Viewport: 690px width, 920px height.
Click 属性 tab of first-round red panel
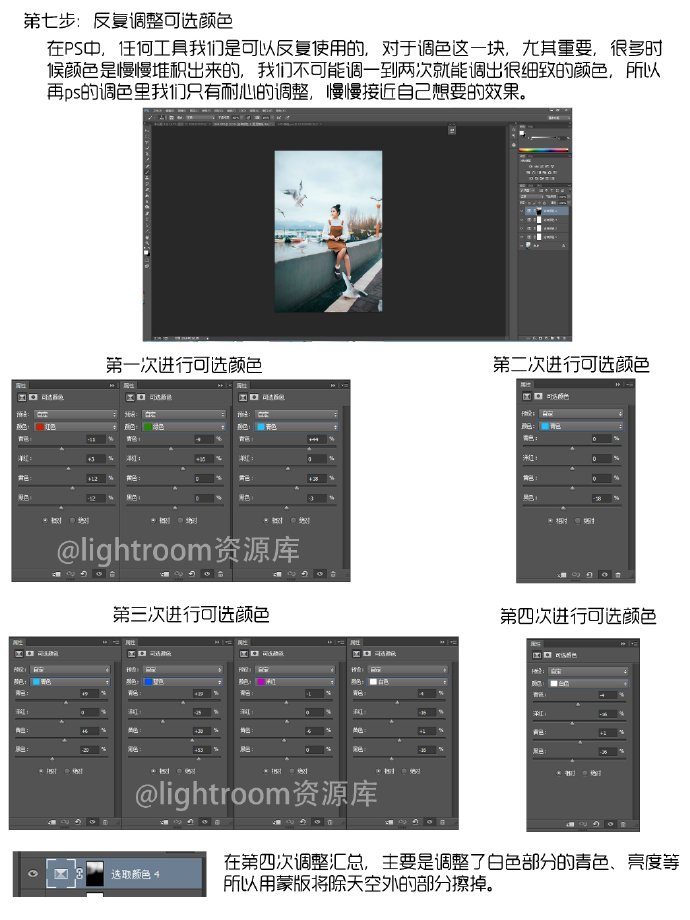coord(21,385)
